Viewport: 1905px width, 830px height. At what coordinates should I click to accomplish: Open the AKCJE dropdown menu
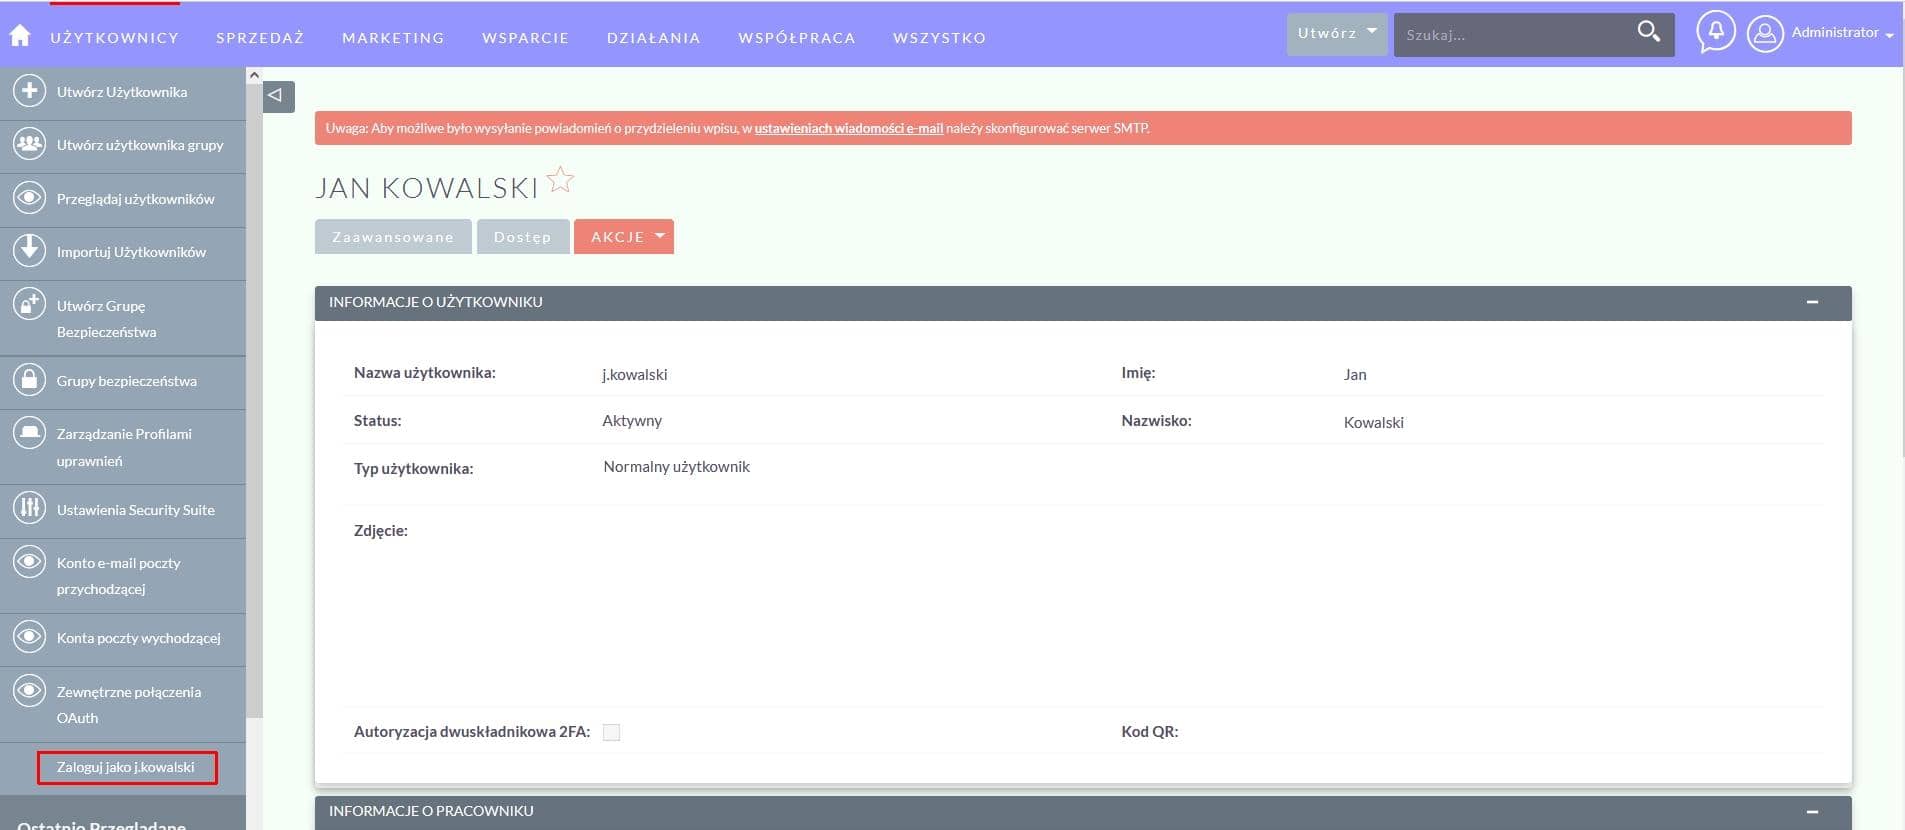624,237
